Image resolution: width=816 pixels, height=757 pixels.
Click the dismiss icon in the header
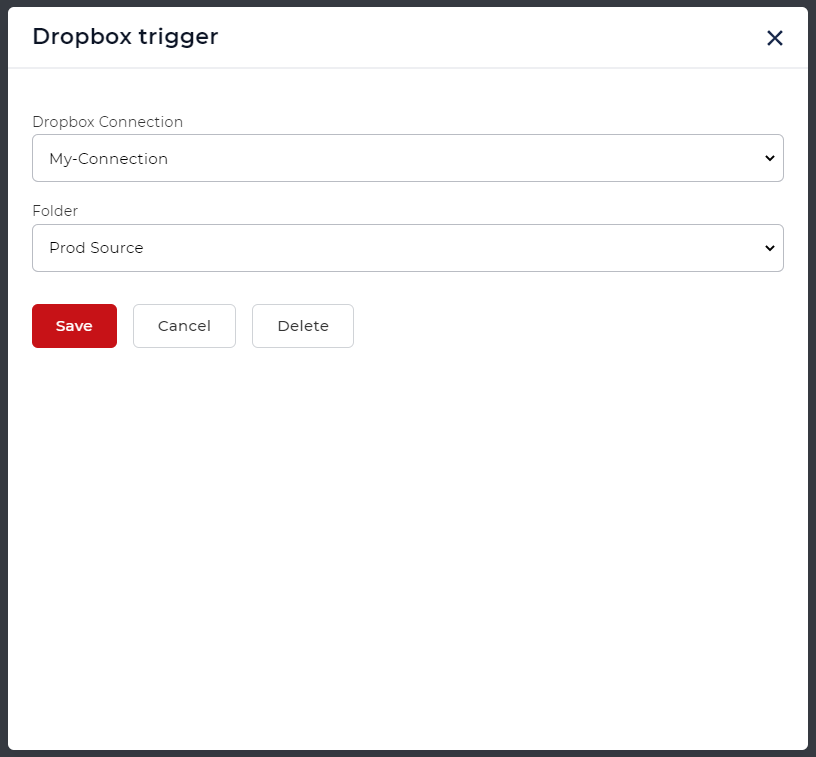[x=775, y=38]
